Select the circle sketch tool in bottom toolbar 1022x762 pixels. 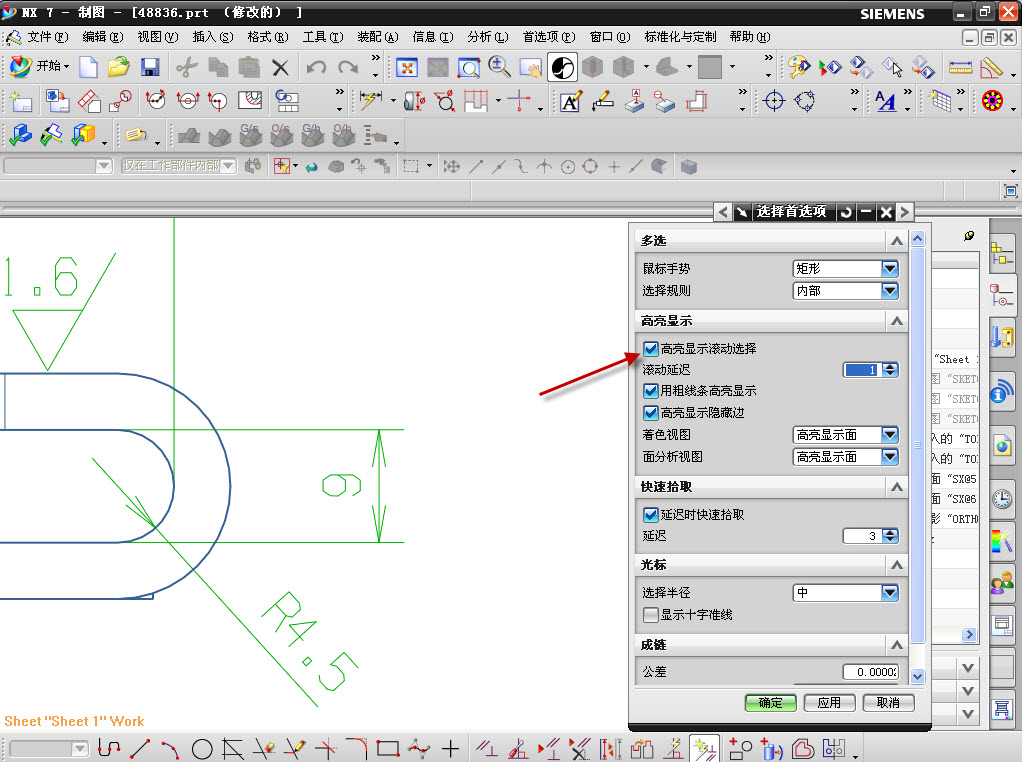pyautogui.click(x=202, y=749)
